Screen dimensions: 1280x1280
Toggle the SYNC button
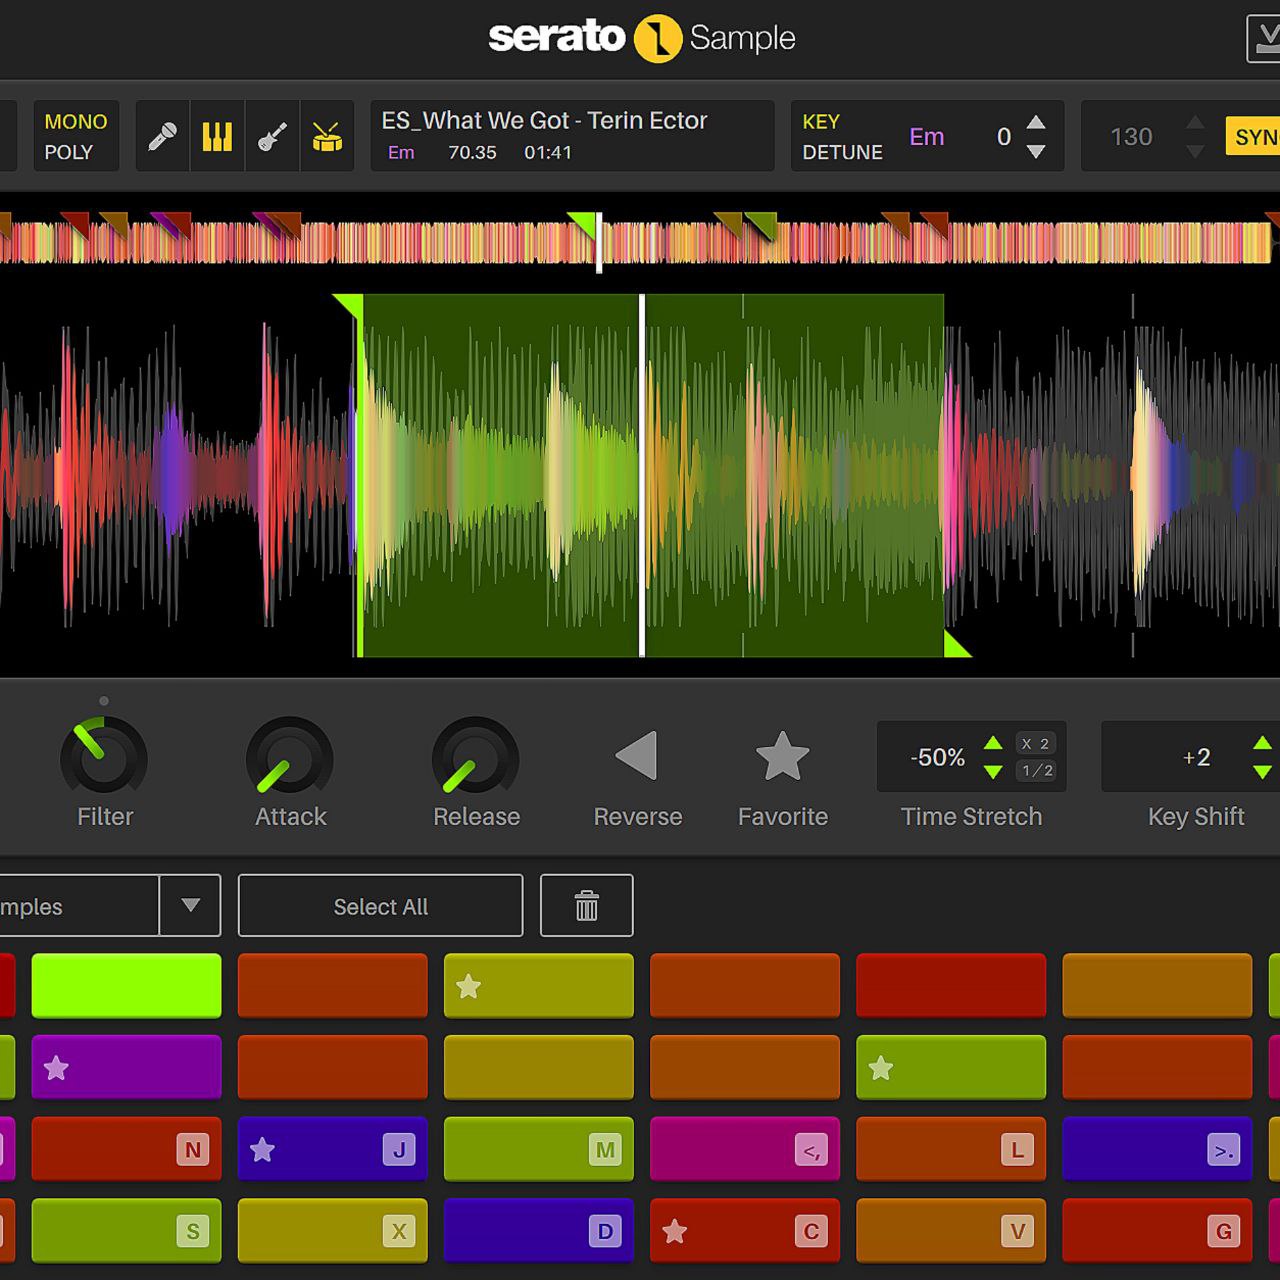tap(1253, 136)
